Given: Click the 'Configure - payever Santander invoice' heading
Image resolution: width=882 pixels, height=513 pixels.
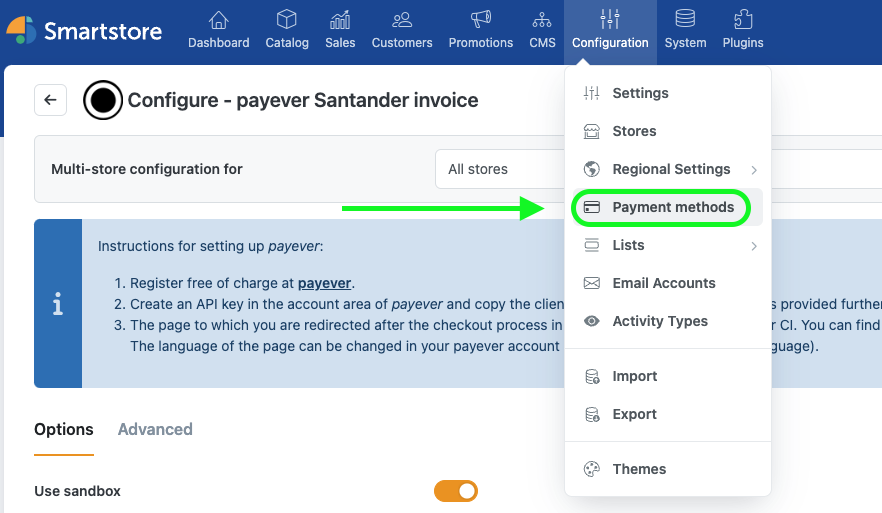Looking at the screenshot, I should pos(303,100).
